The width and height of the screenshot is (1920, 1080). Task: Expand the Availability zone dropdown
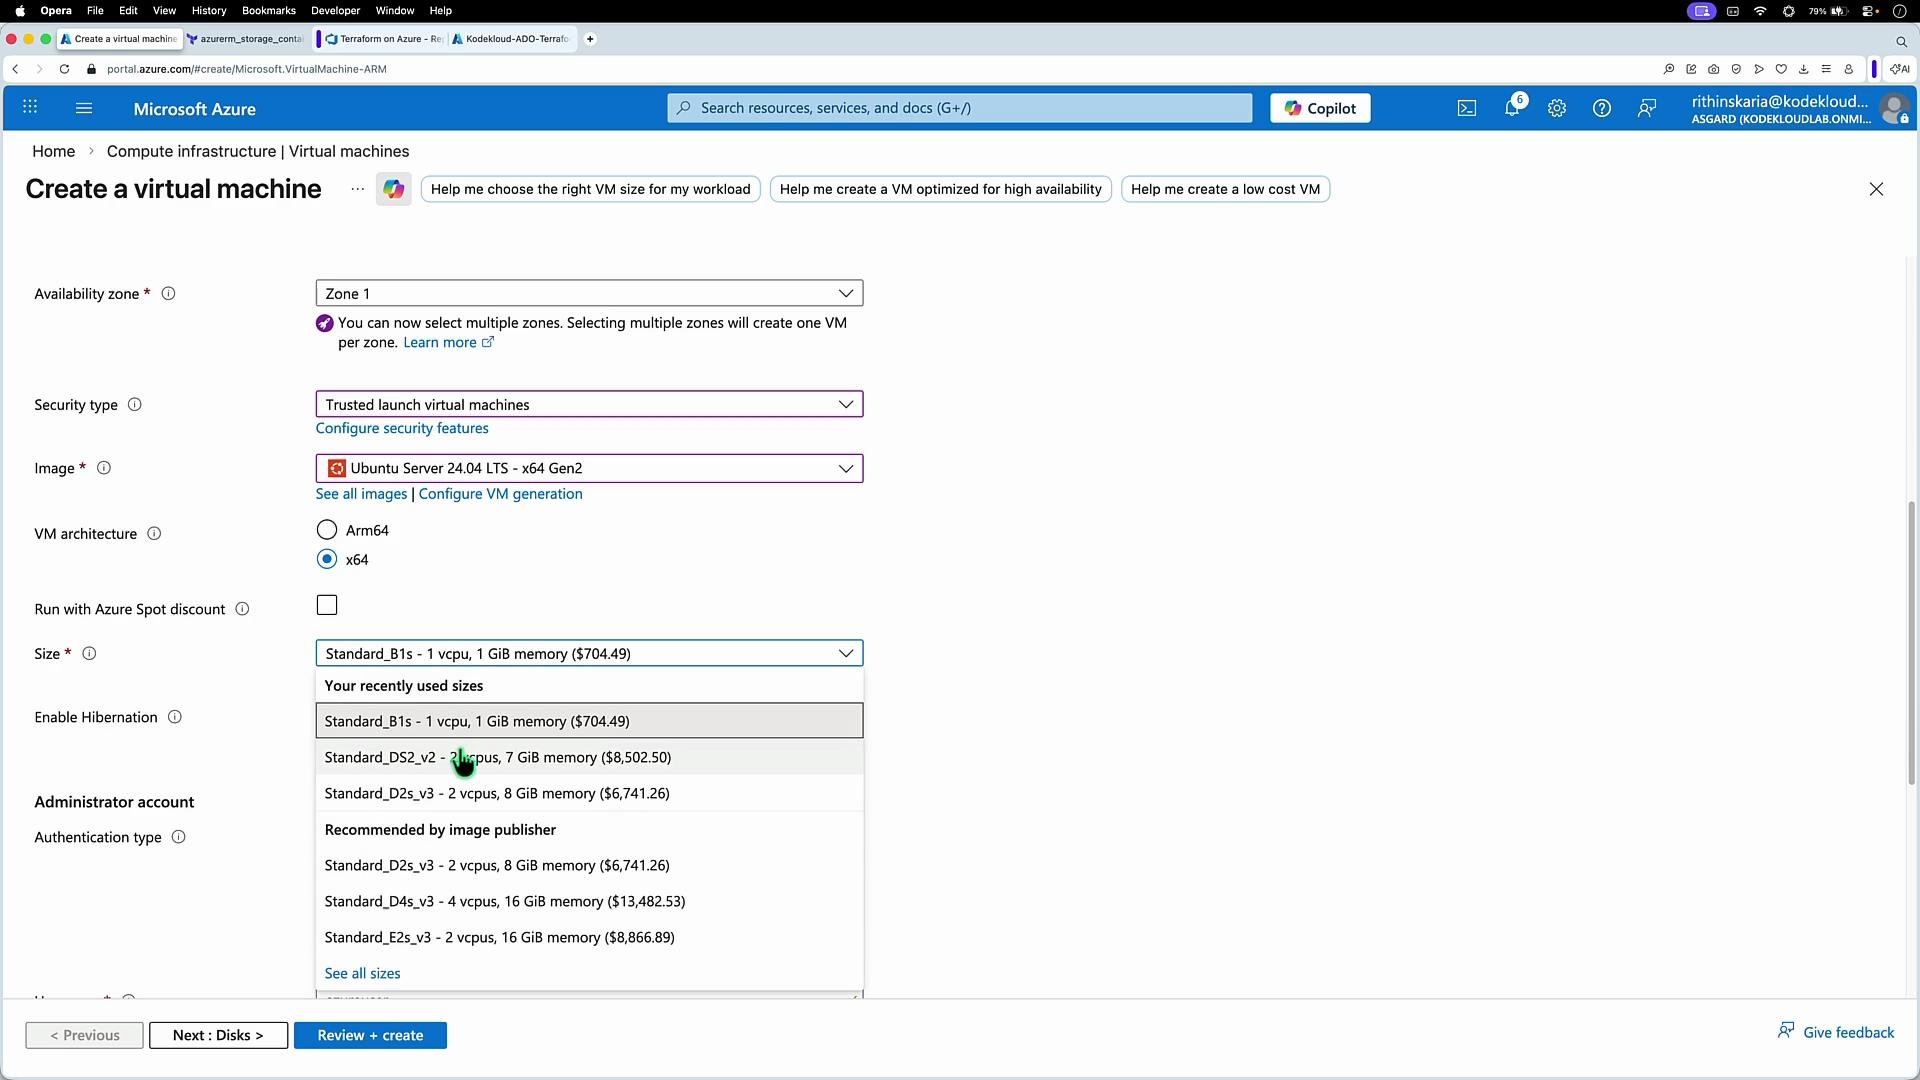(x=589, y=293)
